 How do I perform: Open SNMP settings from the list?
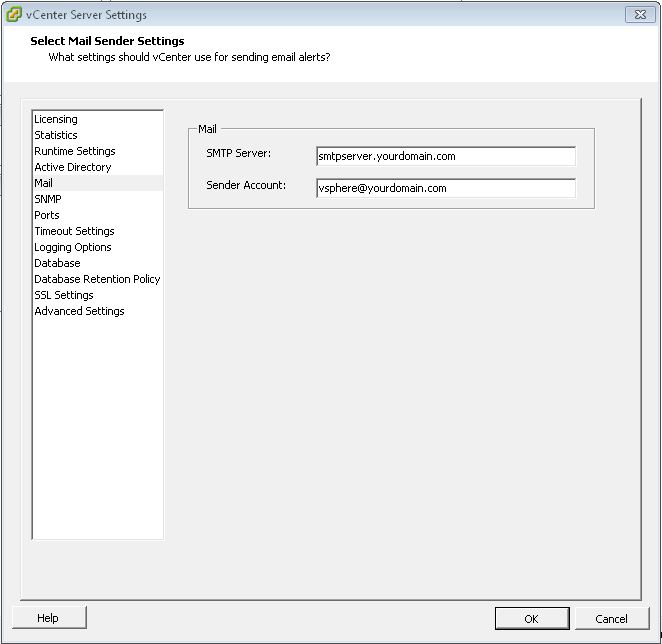point(48,199)
